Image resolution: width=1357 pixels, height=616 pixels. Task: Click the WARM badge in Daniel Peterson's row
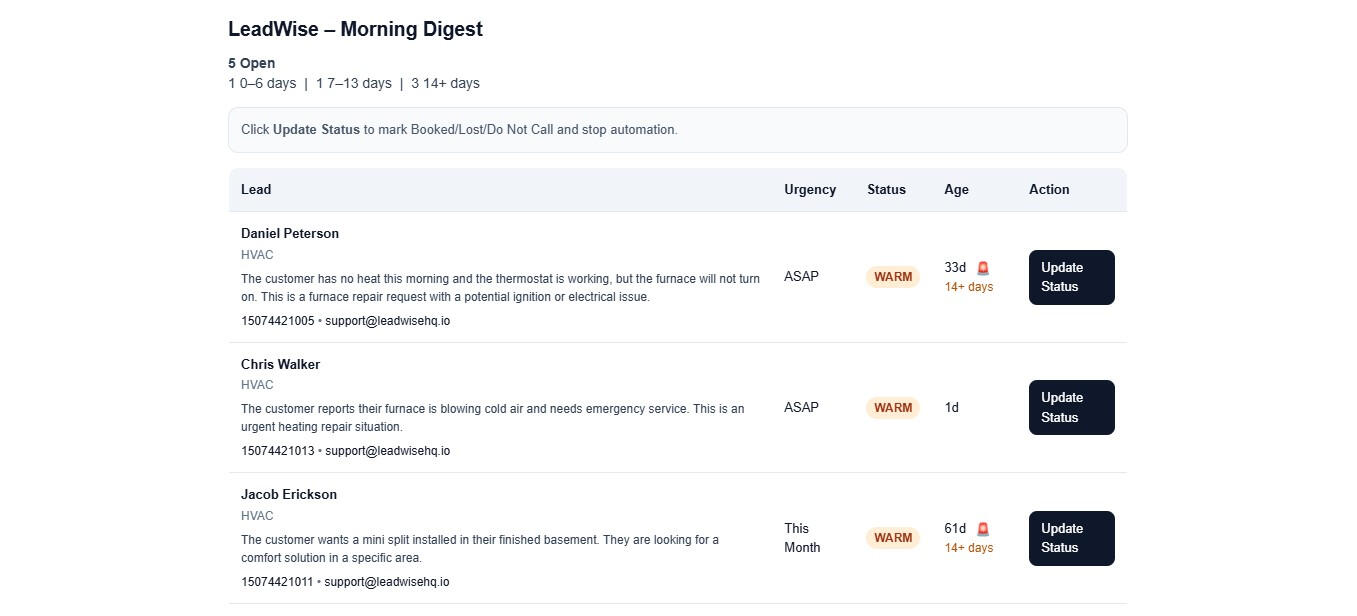(892, 277)
